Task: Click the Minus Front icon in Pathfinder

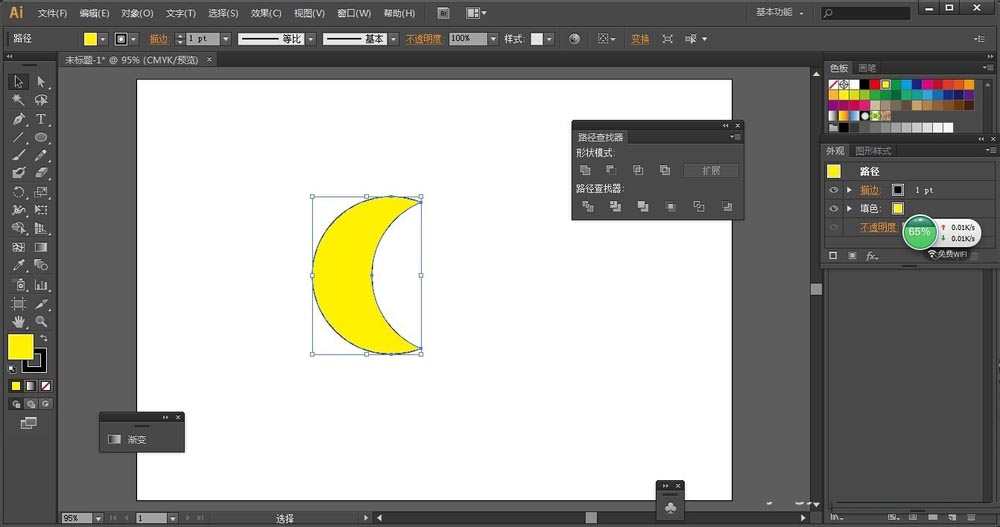Action: [611, 170]
